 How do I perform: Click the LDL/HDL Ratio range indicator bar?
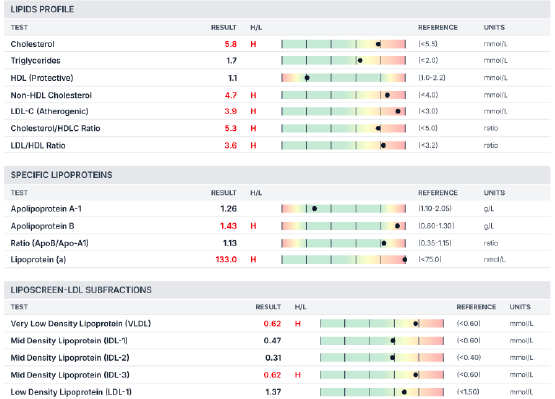[x=343, y=146]
